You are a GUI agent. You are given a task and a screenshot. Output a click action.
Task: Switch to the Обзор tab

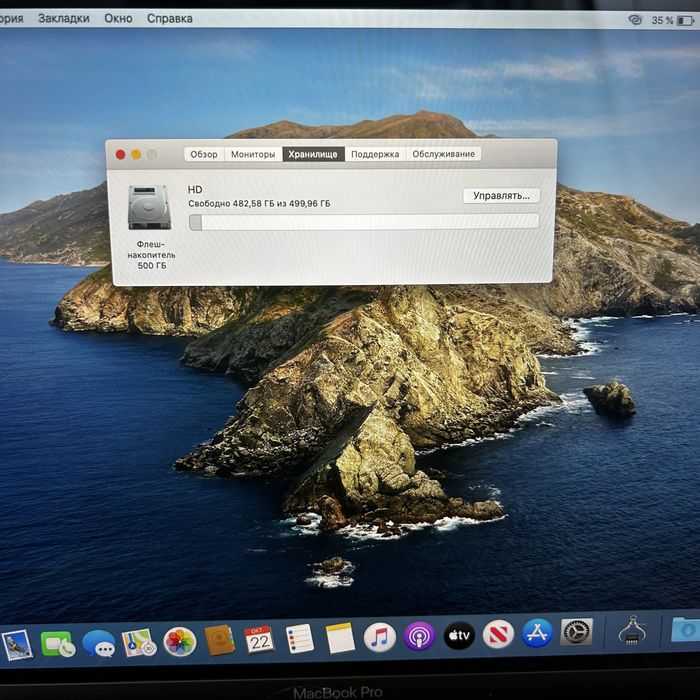[204, 154]
